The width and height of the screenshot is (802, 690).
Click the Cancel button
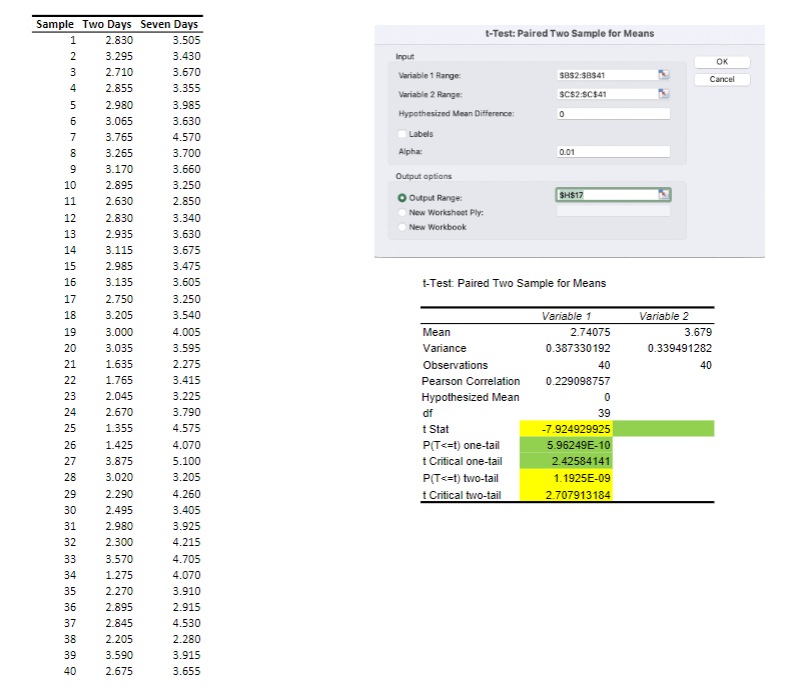(x=721, y=79)
